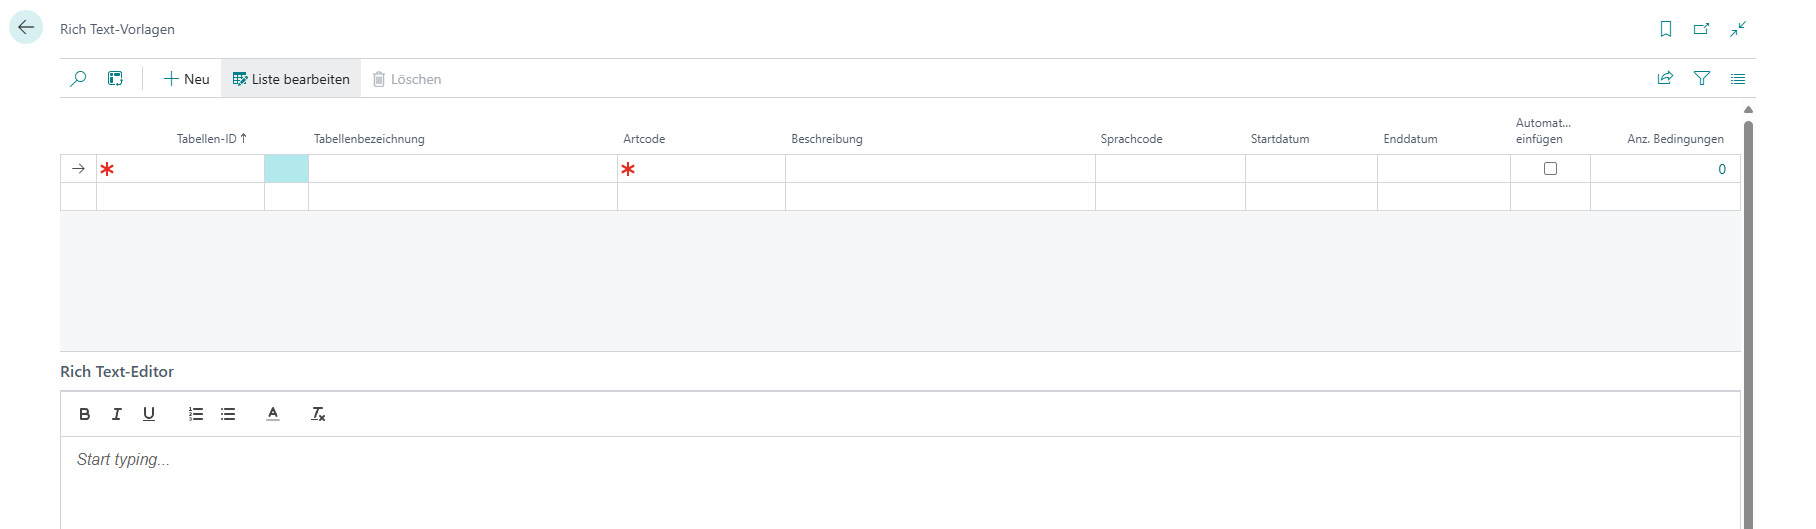This screenshot has width=1816, height=529.
Task: Open the search magnifier icon
Action: pyautogui.click(x=78, y=78)
